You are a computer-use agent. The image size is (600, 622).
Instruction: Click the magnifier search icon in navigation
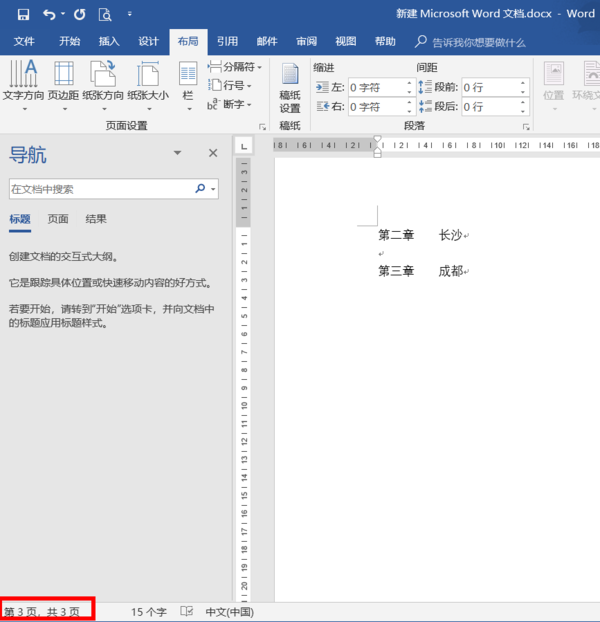coord(200,188)
